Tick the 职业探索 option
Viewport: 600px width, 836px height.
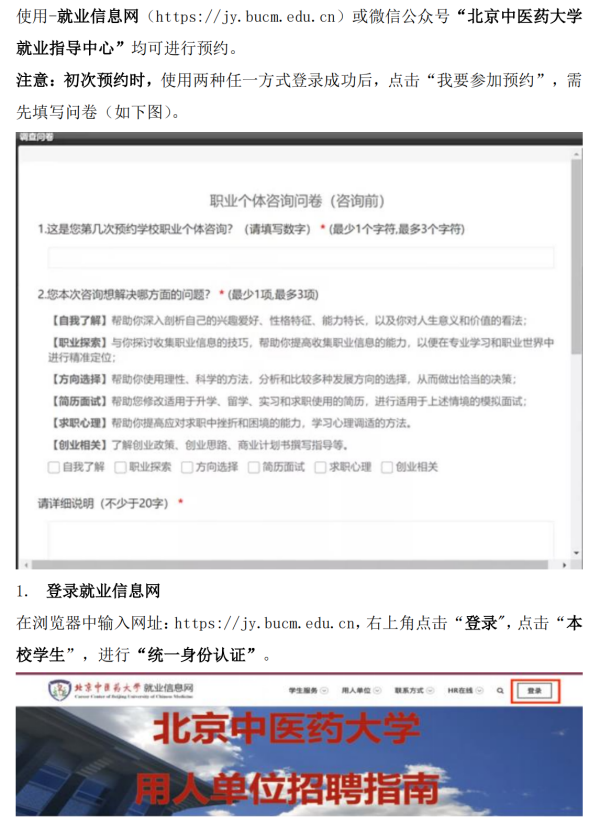(x=120, y=466)
